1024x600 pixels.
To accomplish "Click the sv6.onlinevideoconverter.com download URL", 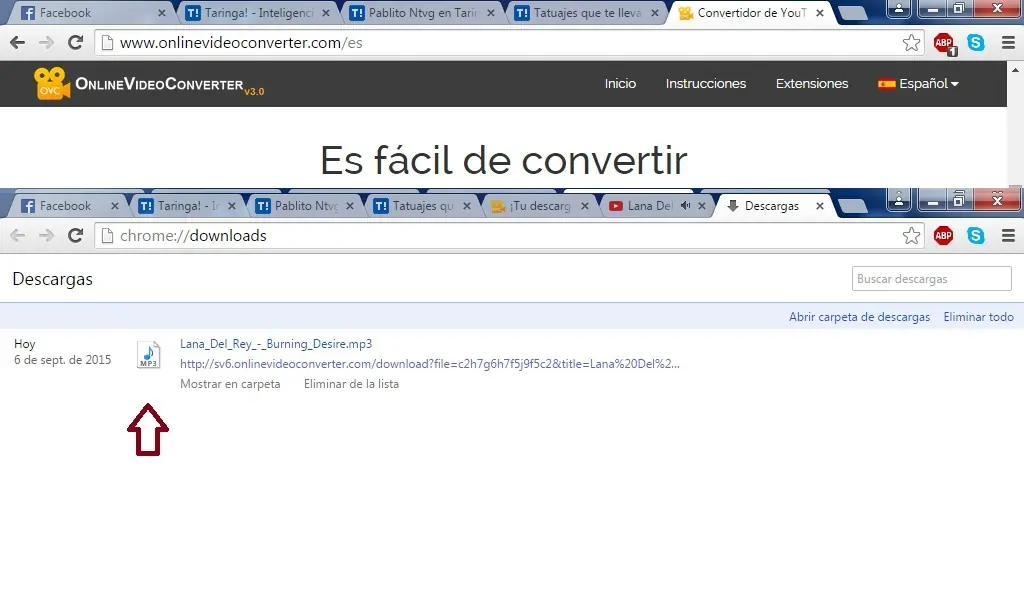I will 430,364.
